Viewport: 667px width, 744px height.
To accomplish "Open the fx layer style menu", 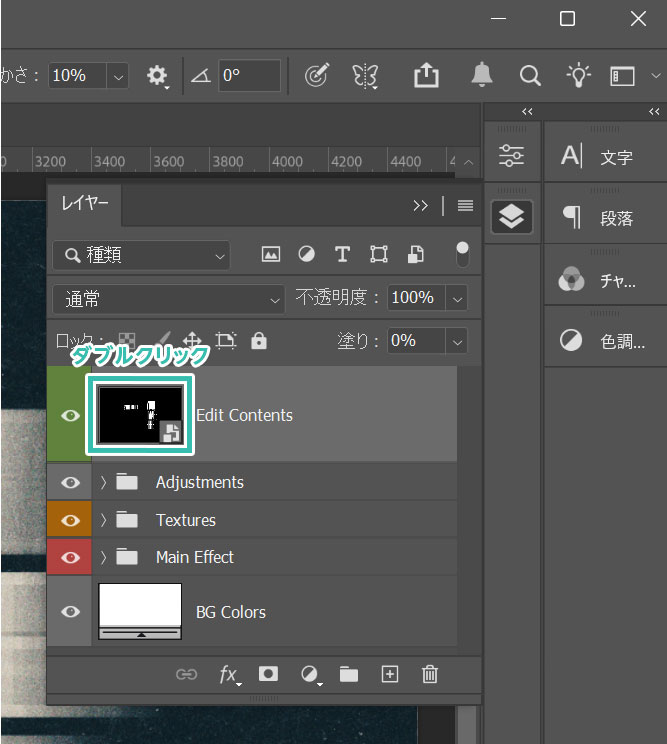I will (229, 675).
